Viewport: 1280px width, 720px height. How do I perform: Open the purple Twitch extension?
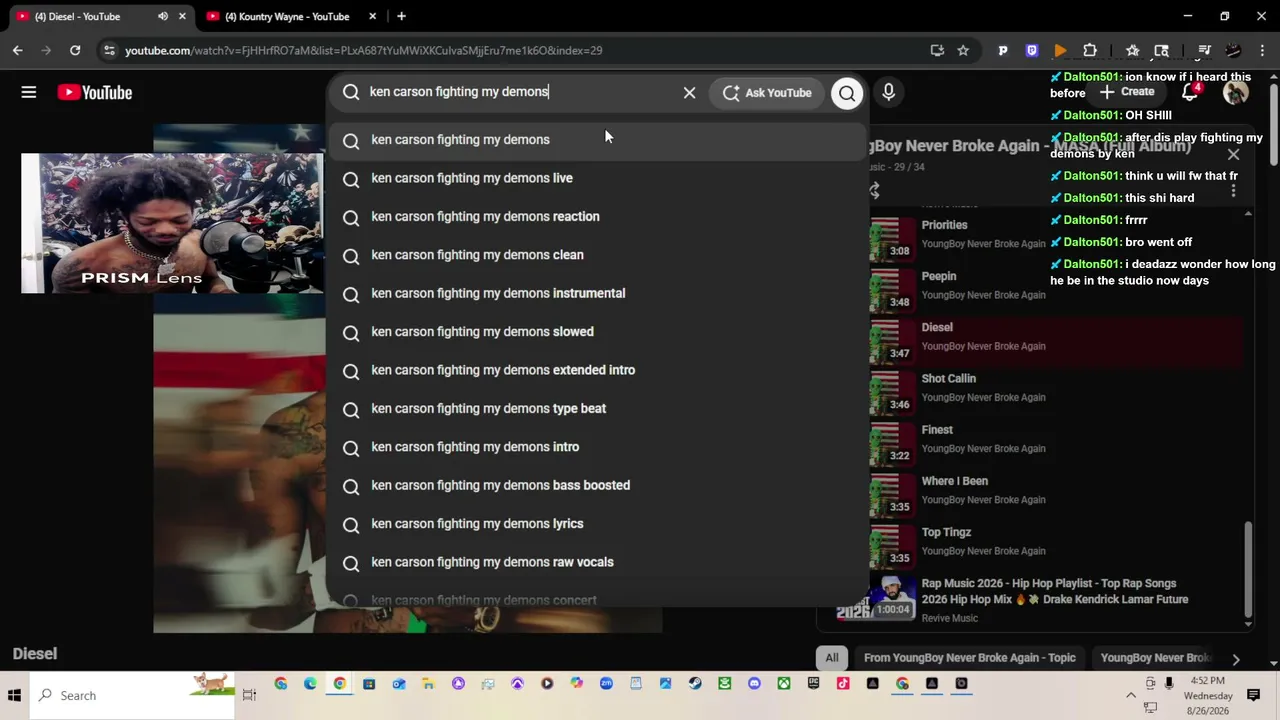1032,50
